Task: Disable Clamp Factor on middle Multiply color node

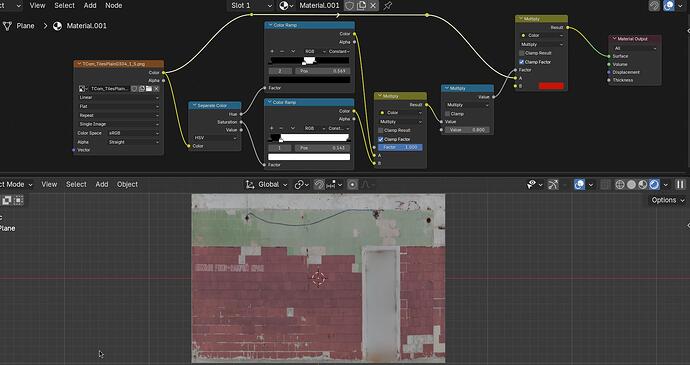Action: click(381, 139)
